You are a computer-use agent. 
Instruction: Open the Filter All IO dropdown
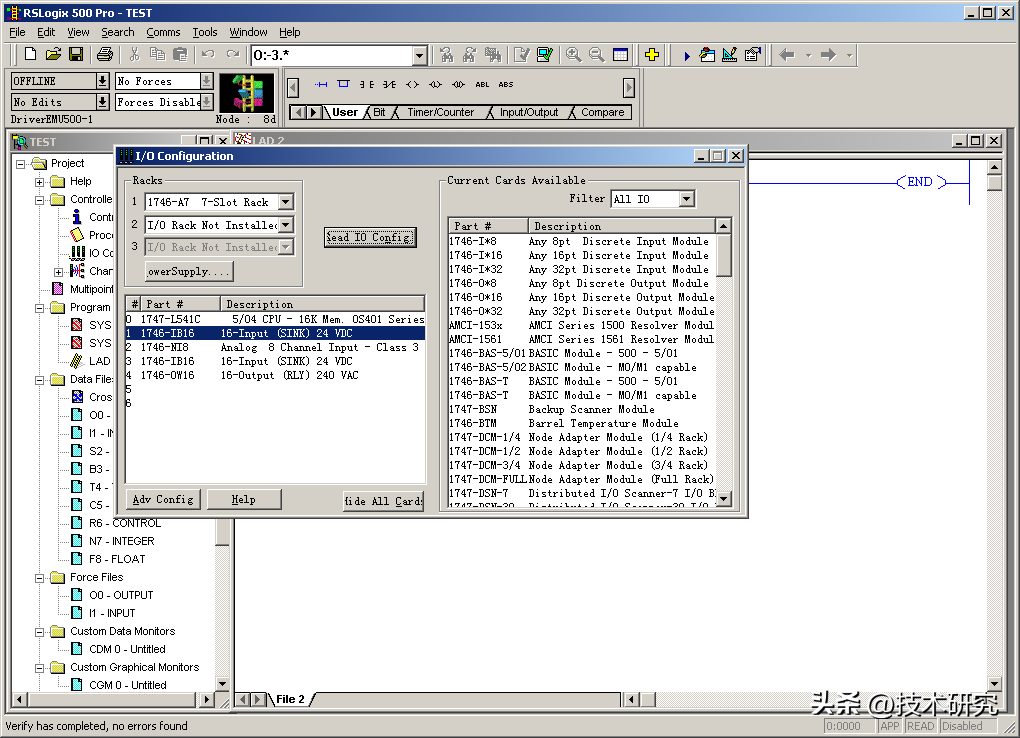point(686,199)
